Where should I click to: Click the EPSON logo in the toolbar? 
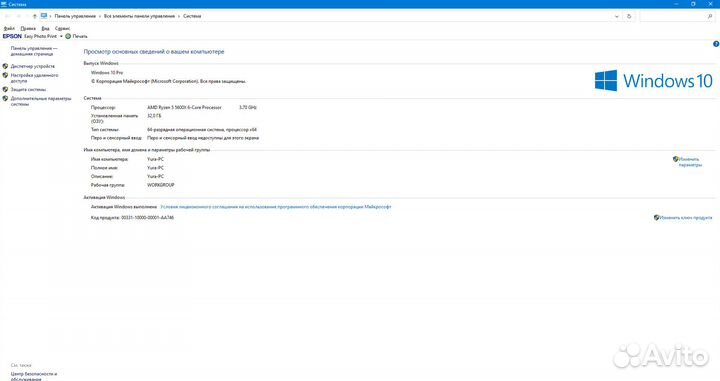point(12,36)
